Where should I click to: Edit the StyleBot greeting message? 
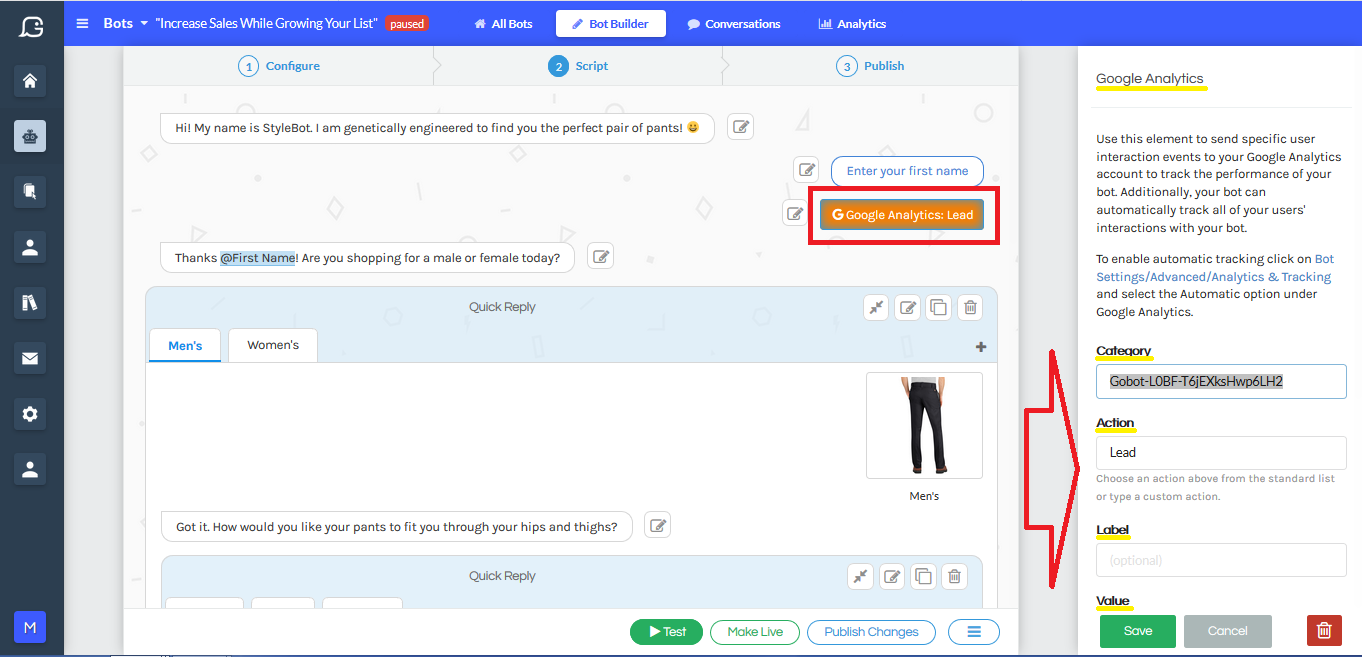[740, 127]
